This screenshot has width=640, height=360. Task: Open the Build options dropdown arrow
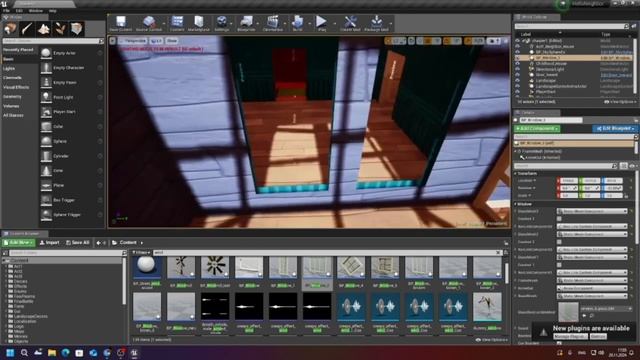(x=309, y=23)
